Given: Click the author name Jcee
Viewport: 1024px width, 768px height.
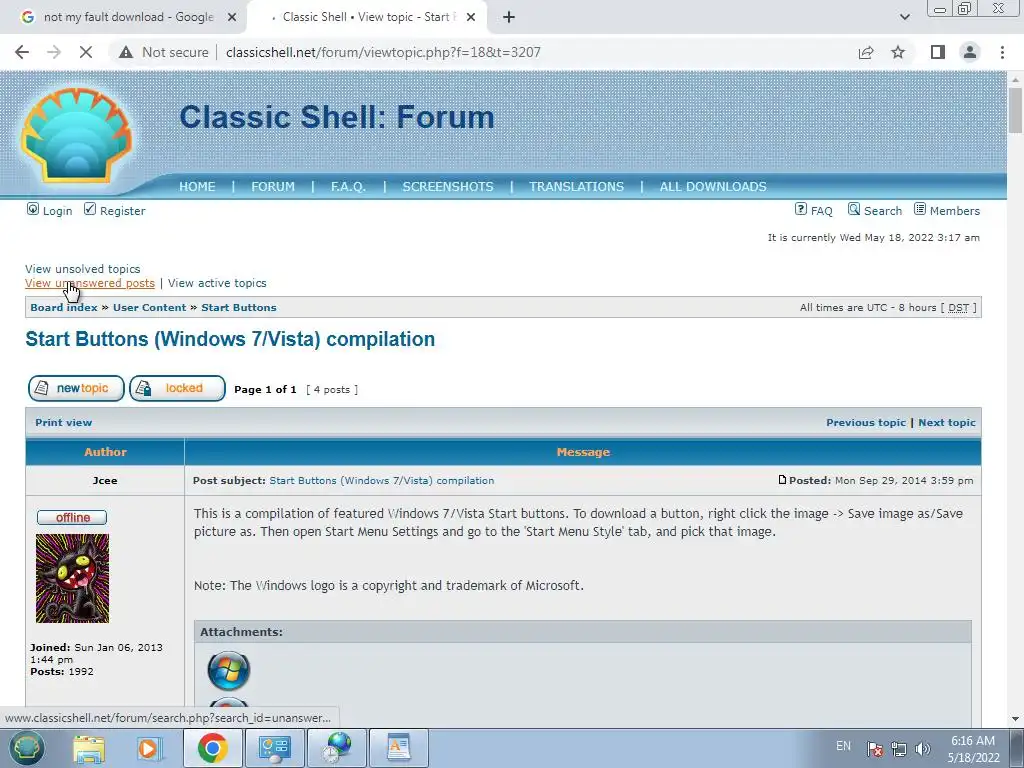Looking at the screenshot, I should (x=105, y=481).
